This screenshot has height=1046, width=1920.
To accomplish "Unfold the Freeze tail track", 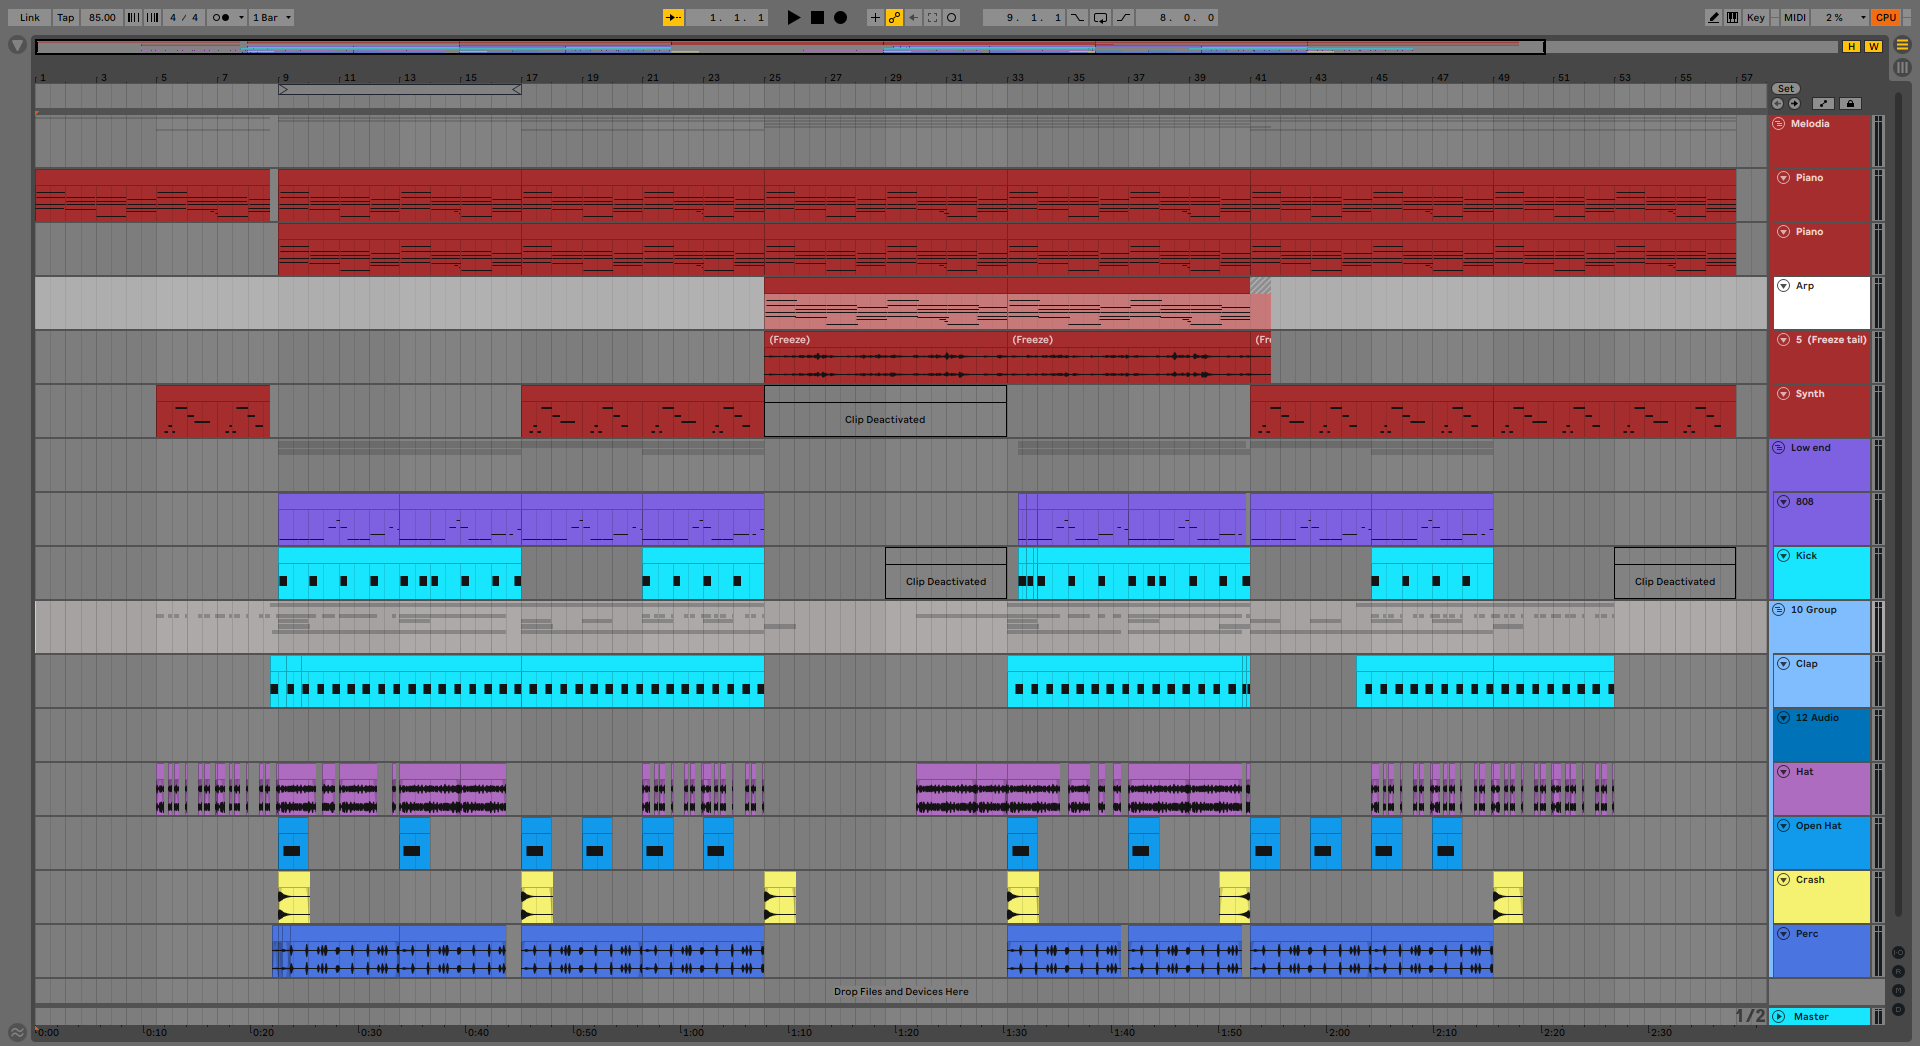I will tap(1783, 340).
